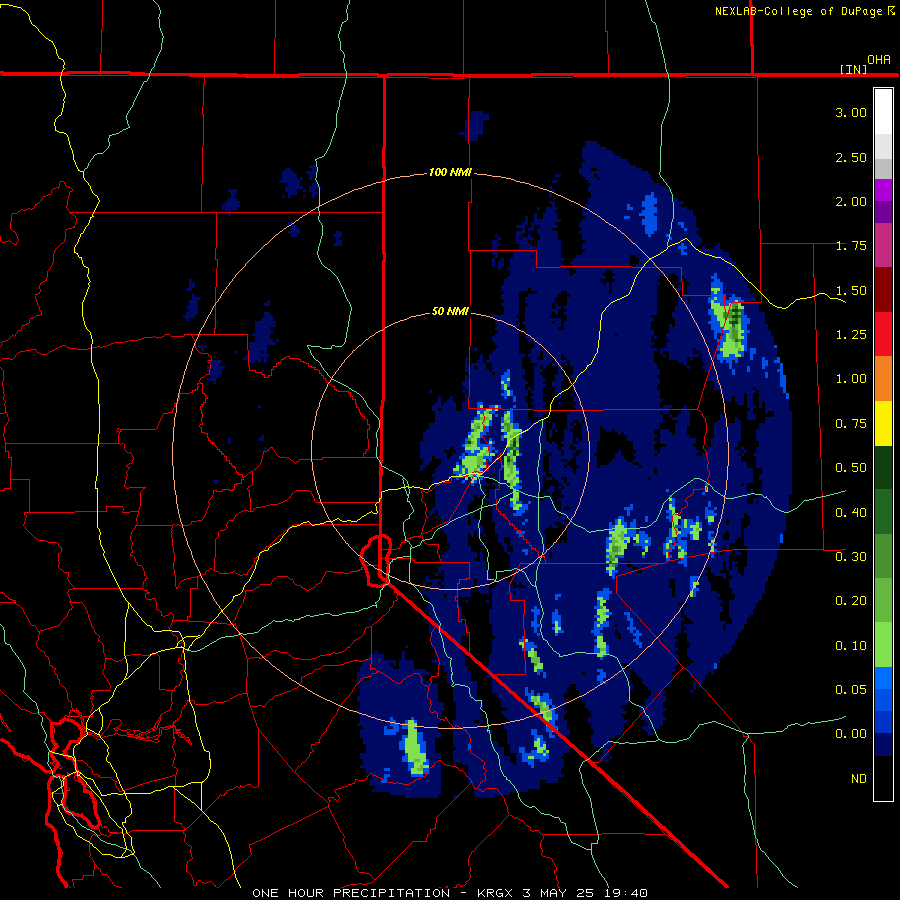Viewport: 900px width, 900px height.
Task: Pick the orange legend swatch
Action: click(883, 379)
